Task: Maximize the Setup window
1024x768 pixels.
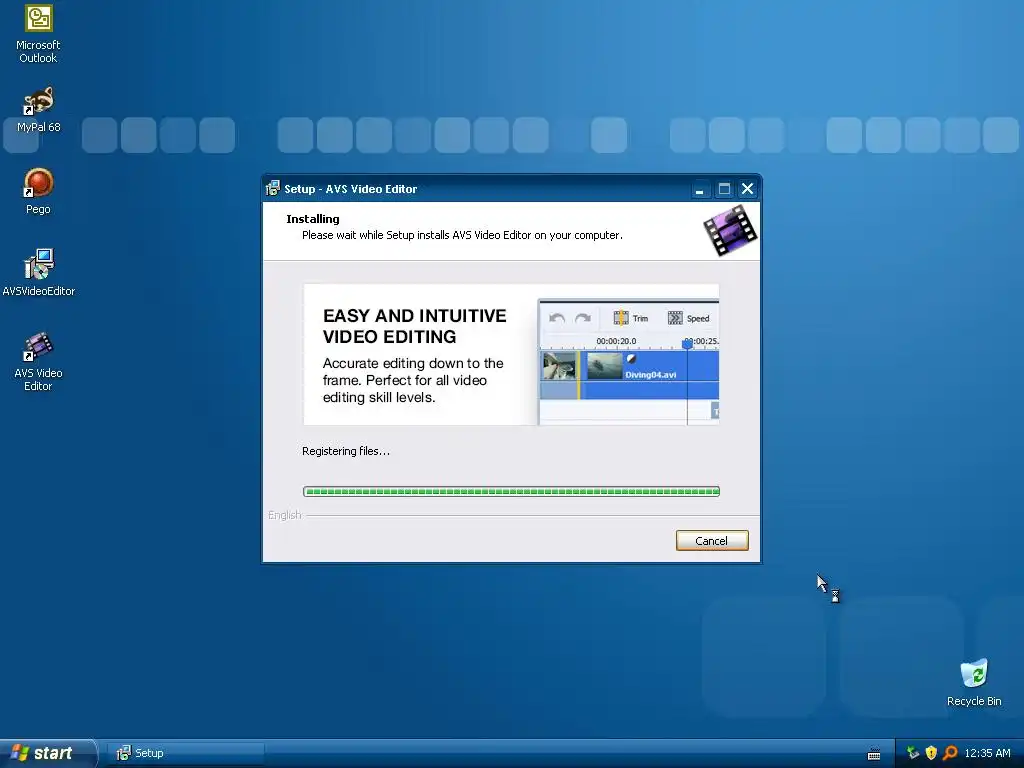Action: point(724,189)
